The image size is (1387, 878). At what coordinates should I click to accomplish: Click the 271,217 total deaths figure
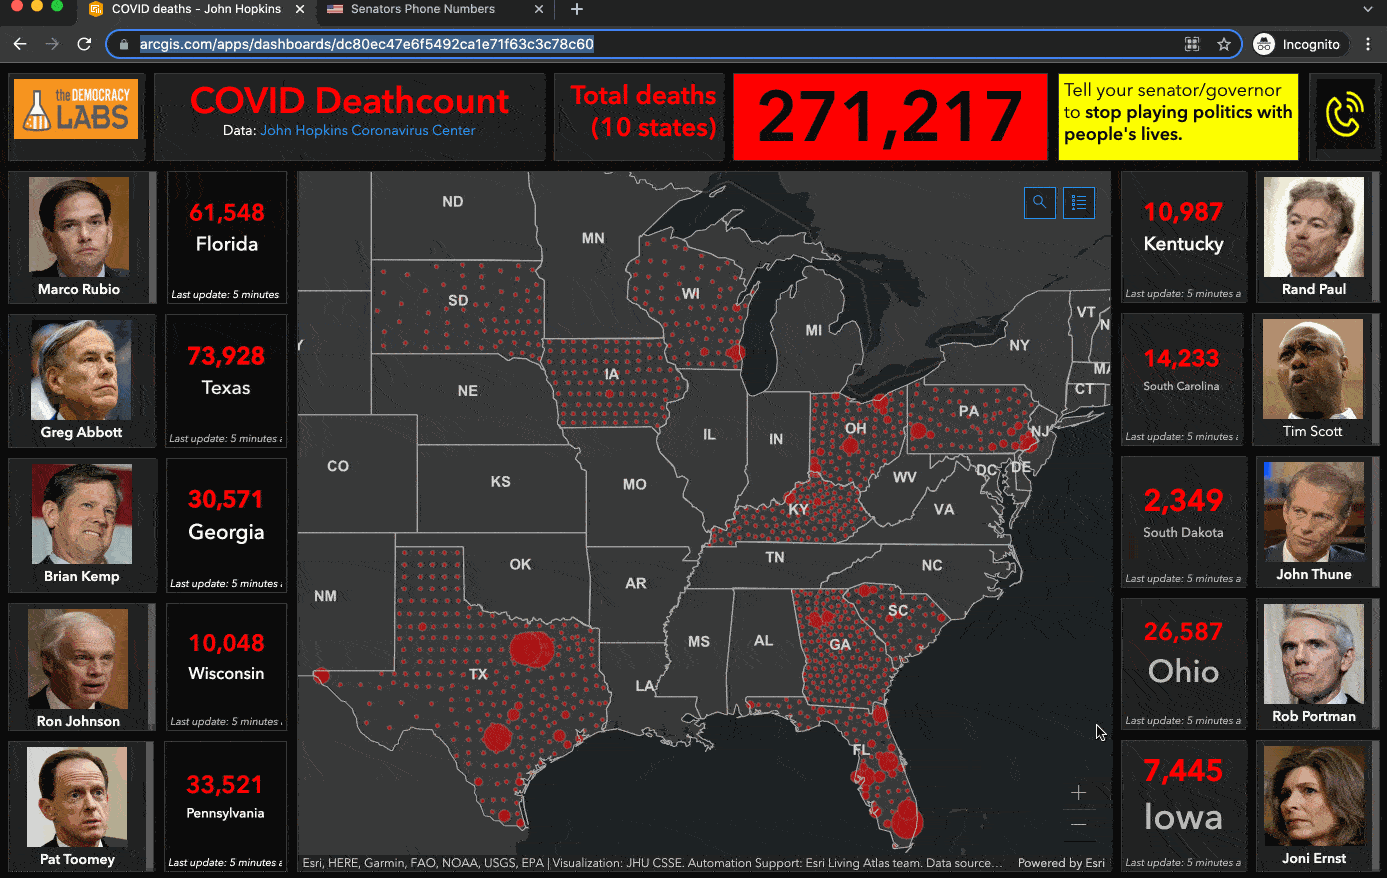[x=890, y=116]
